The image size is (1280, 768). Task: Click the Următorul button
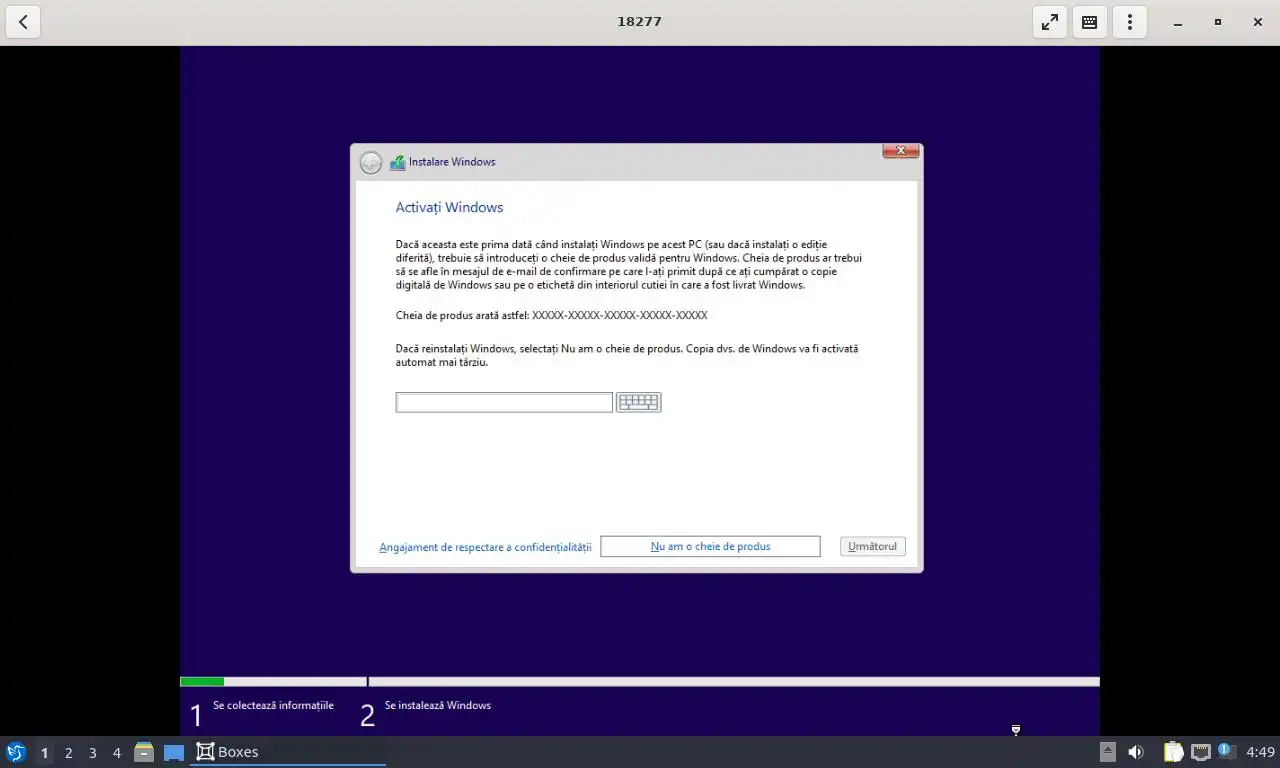click(x=873, y=546)
